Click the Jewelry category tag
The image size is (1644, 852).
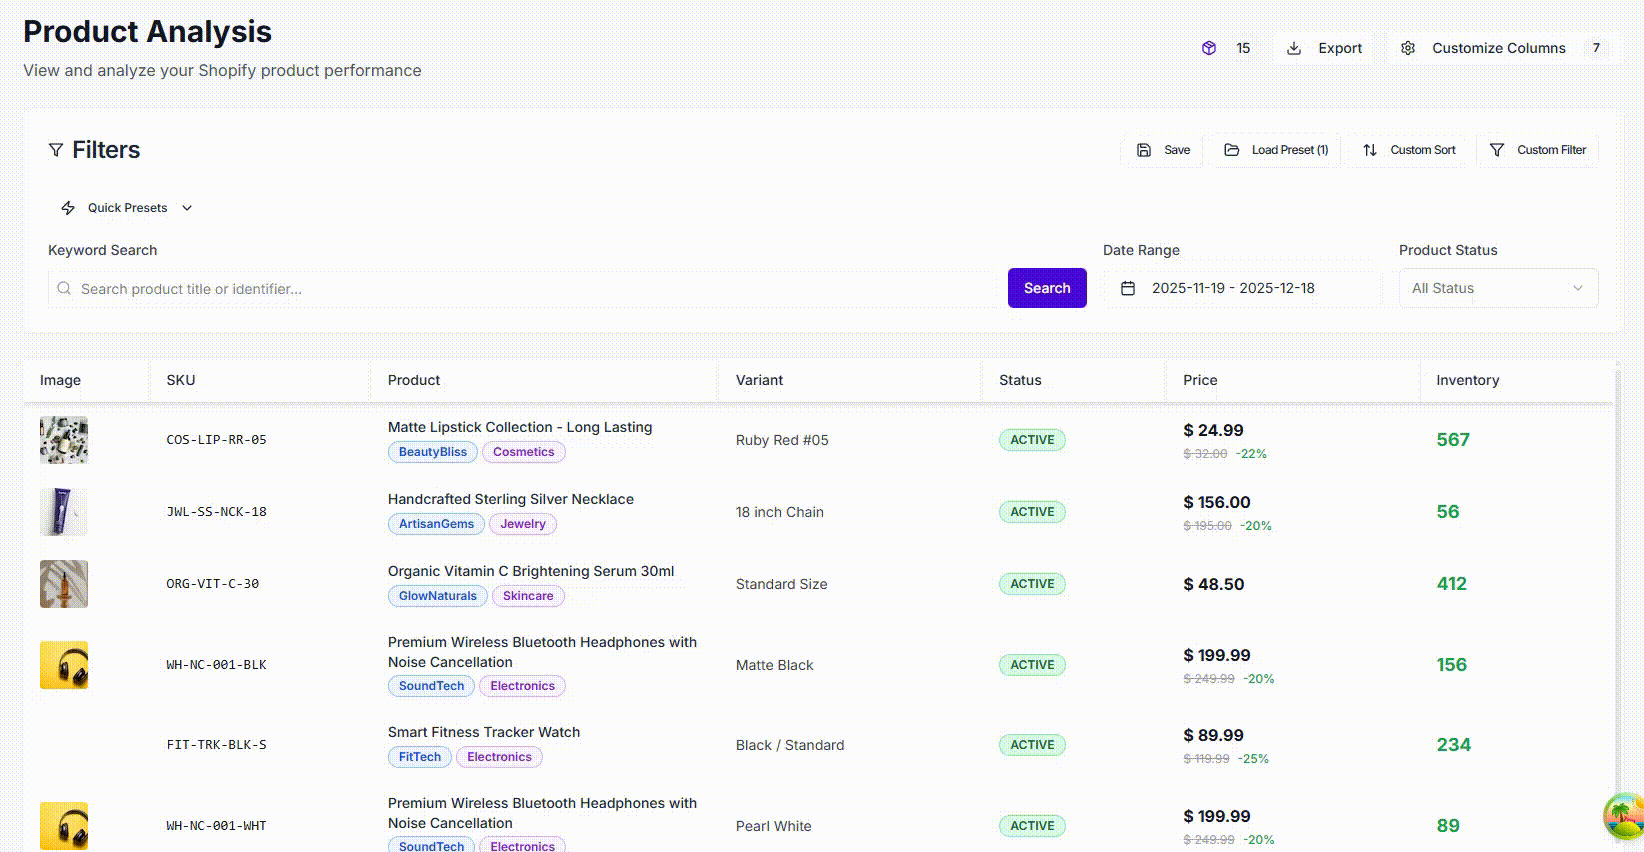click(523, 524)
